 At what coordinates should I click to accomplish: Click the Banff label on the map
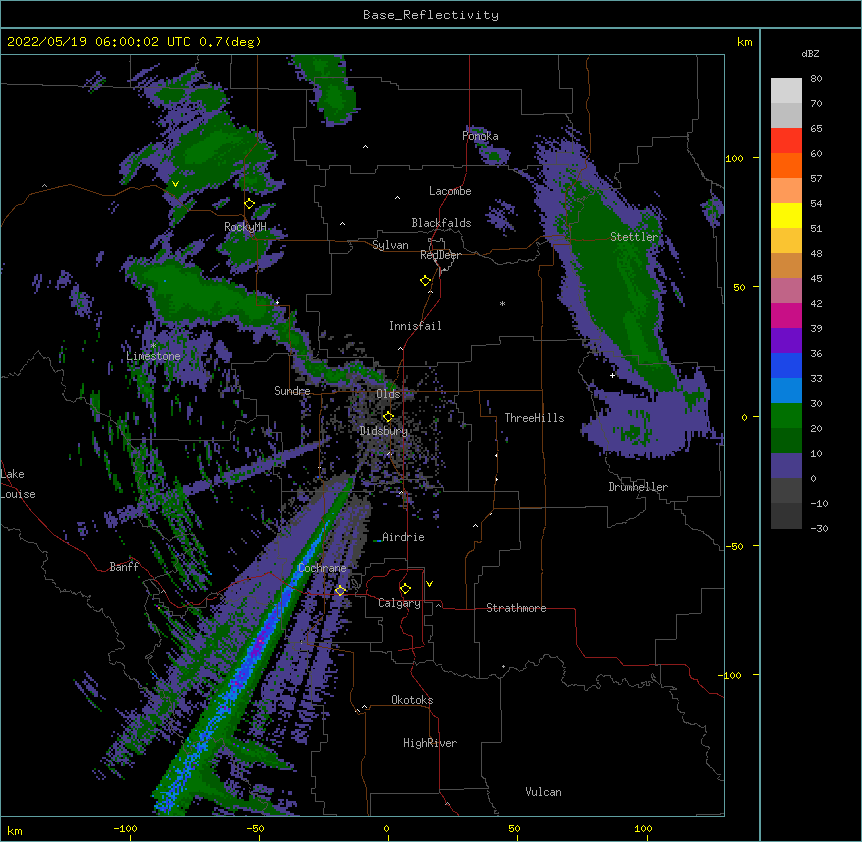click(124, 567)
